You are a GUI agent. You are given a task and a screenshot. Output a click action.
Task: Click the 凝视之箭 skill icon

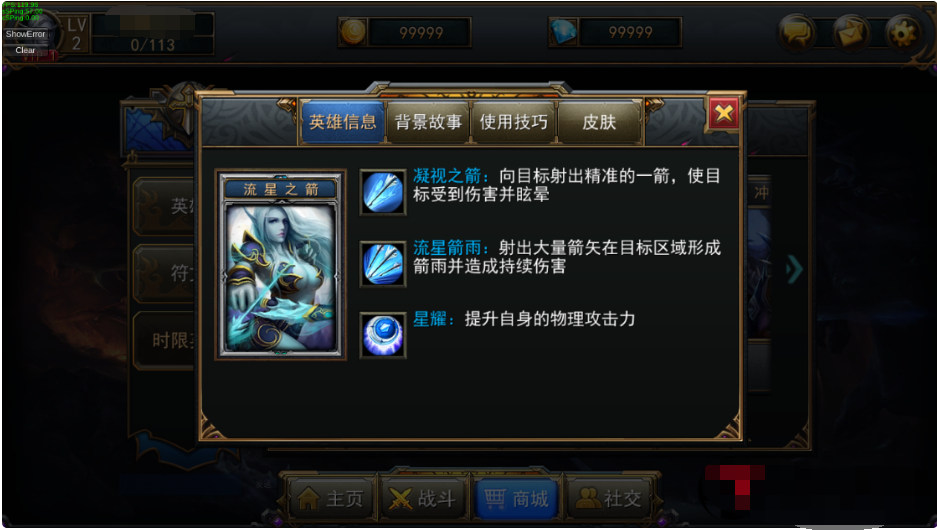click(x=382, y=192)
